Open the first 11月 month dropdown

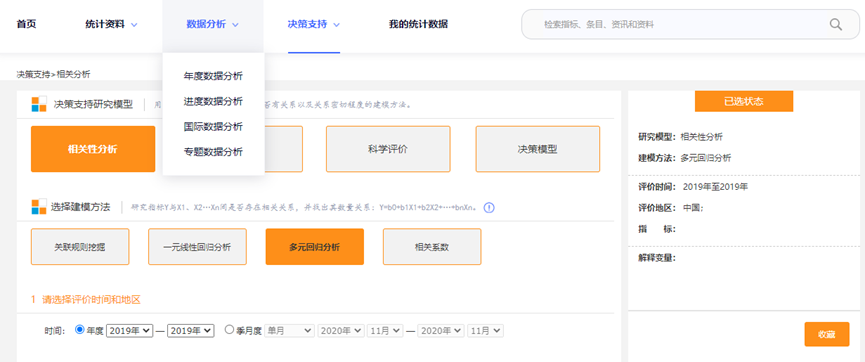(385, 331)
